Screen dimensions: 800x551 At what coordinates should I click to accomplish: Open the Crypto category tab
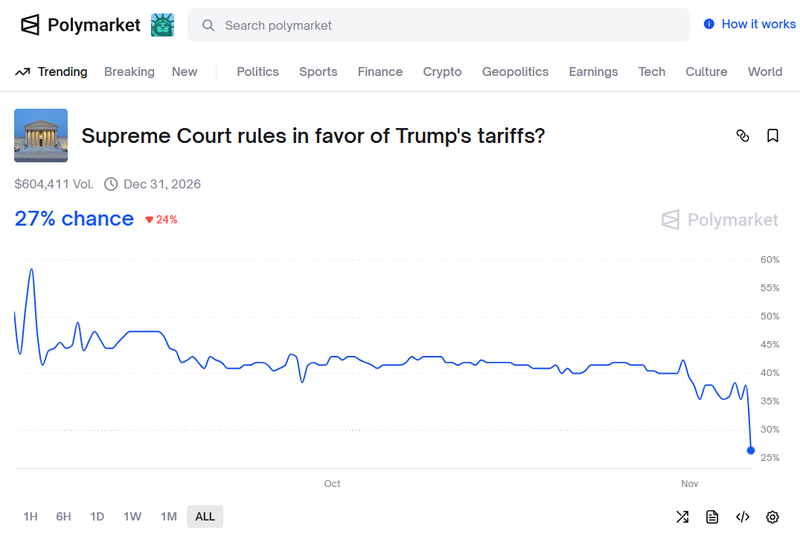[442, 72]
